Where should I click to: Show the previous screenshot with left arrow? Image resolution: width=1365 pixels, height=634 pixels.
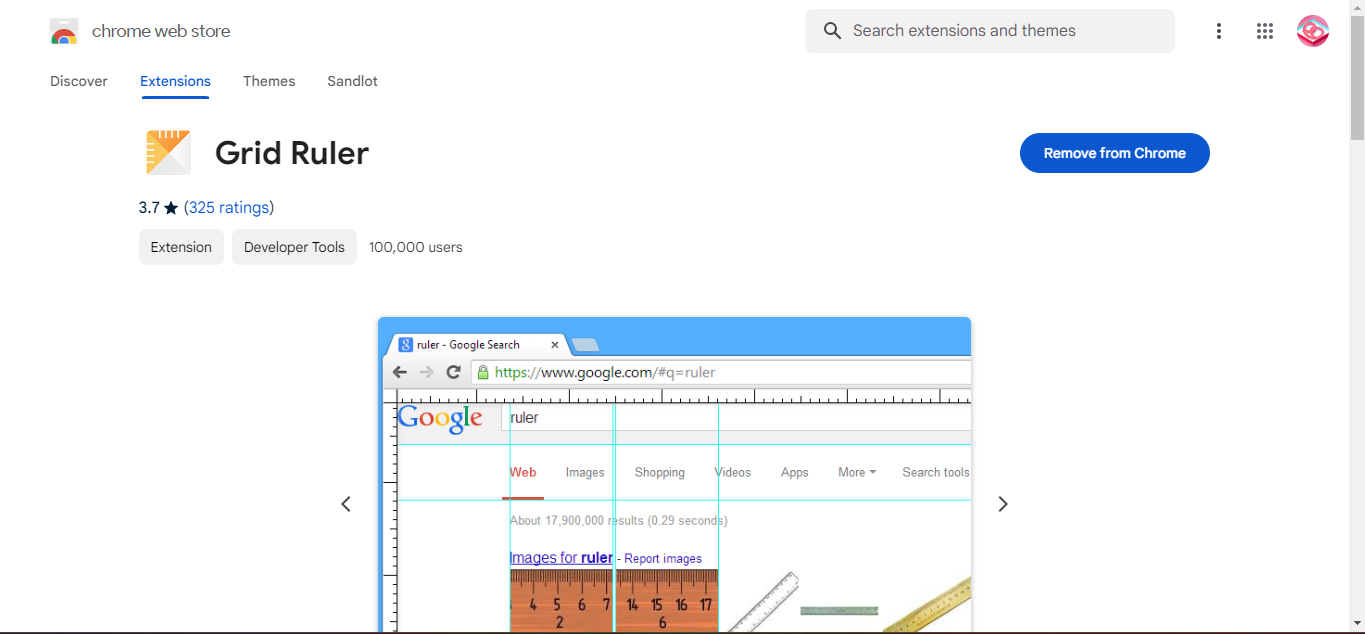(346, 504)
